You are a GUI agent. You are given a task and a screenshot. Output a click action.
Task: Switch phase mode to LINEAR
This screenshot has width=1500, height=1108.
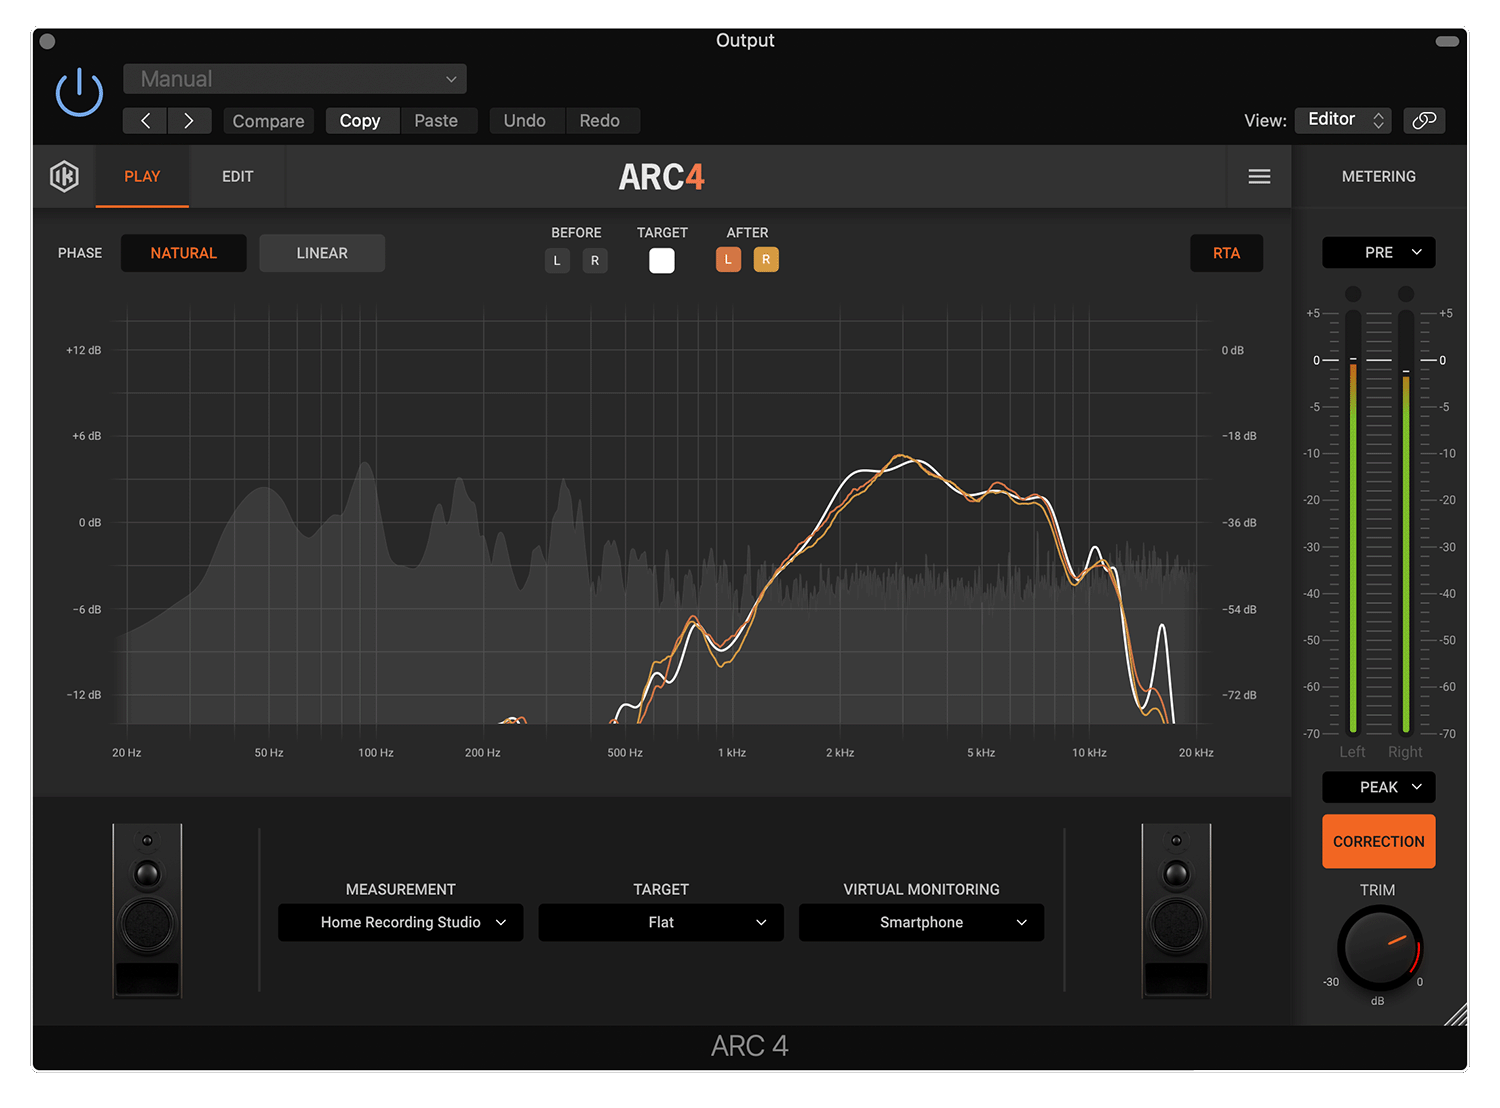321,253
